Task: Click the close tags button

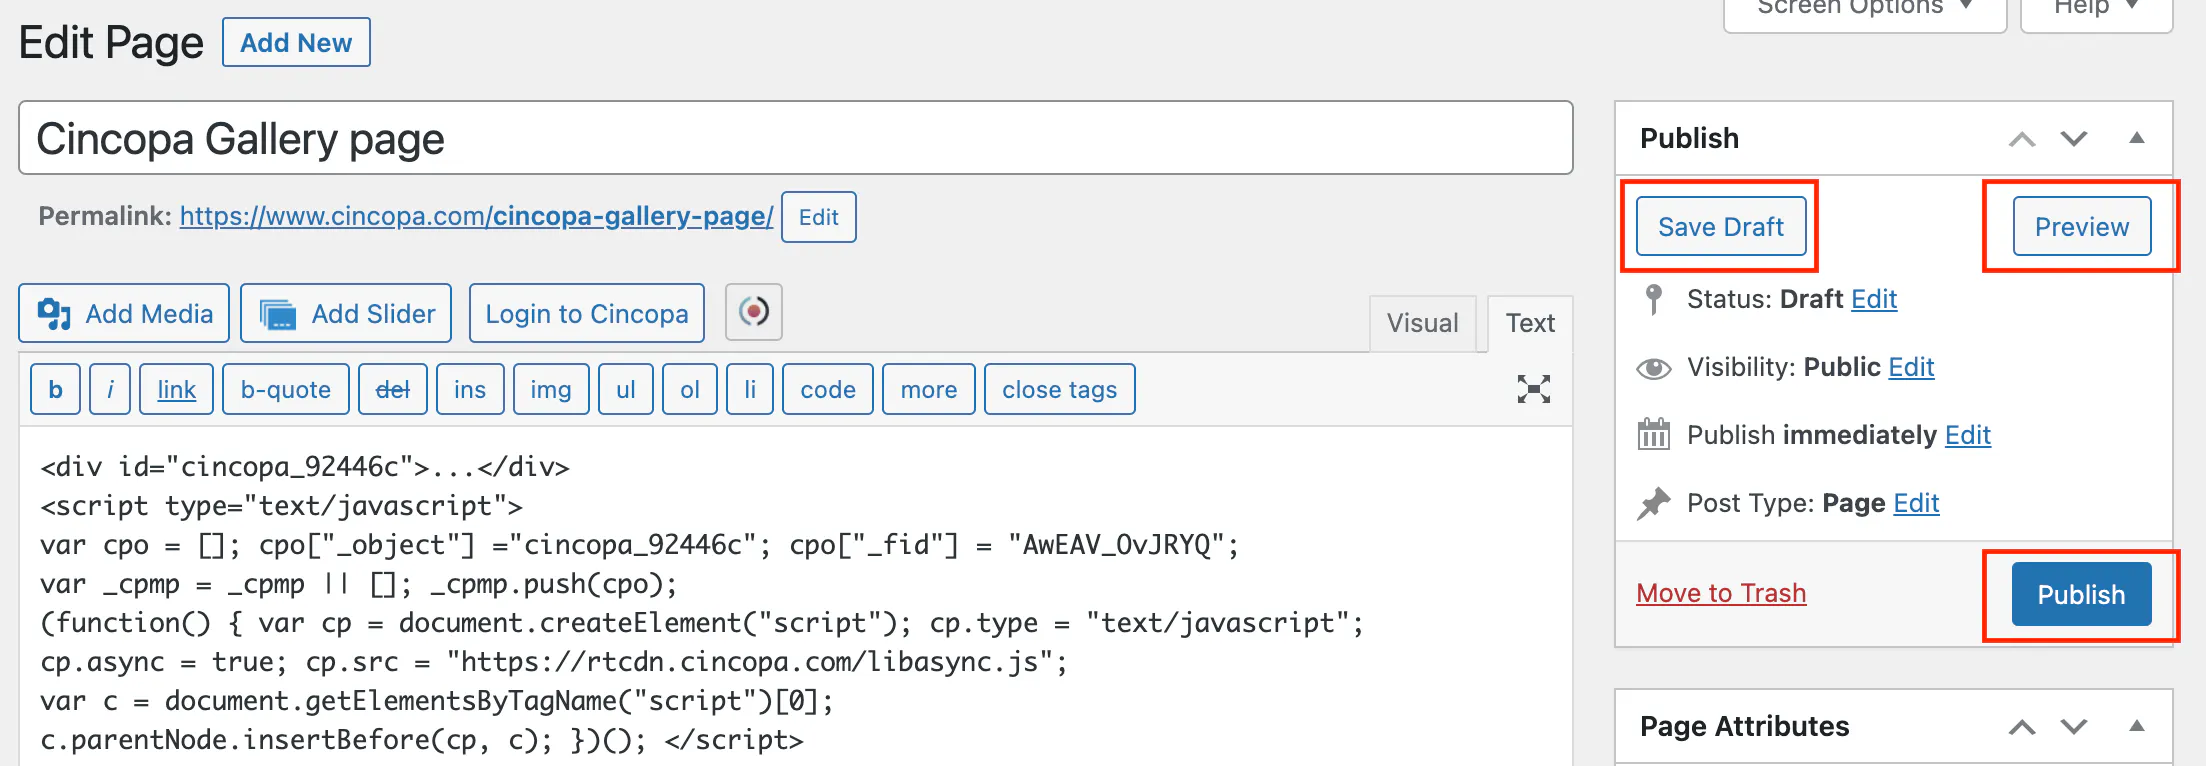Action: [1060, 389]
